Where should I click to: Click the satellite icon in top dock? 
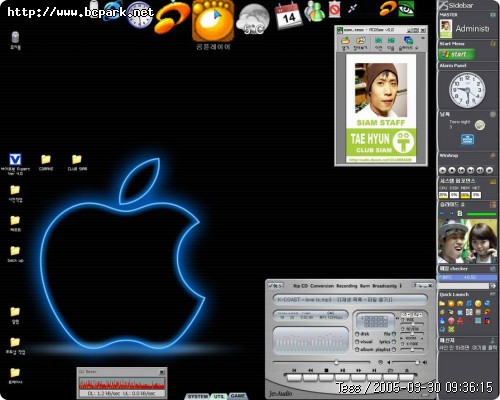pyautogui.click(x=352, y=9)
